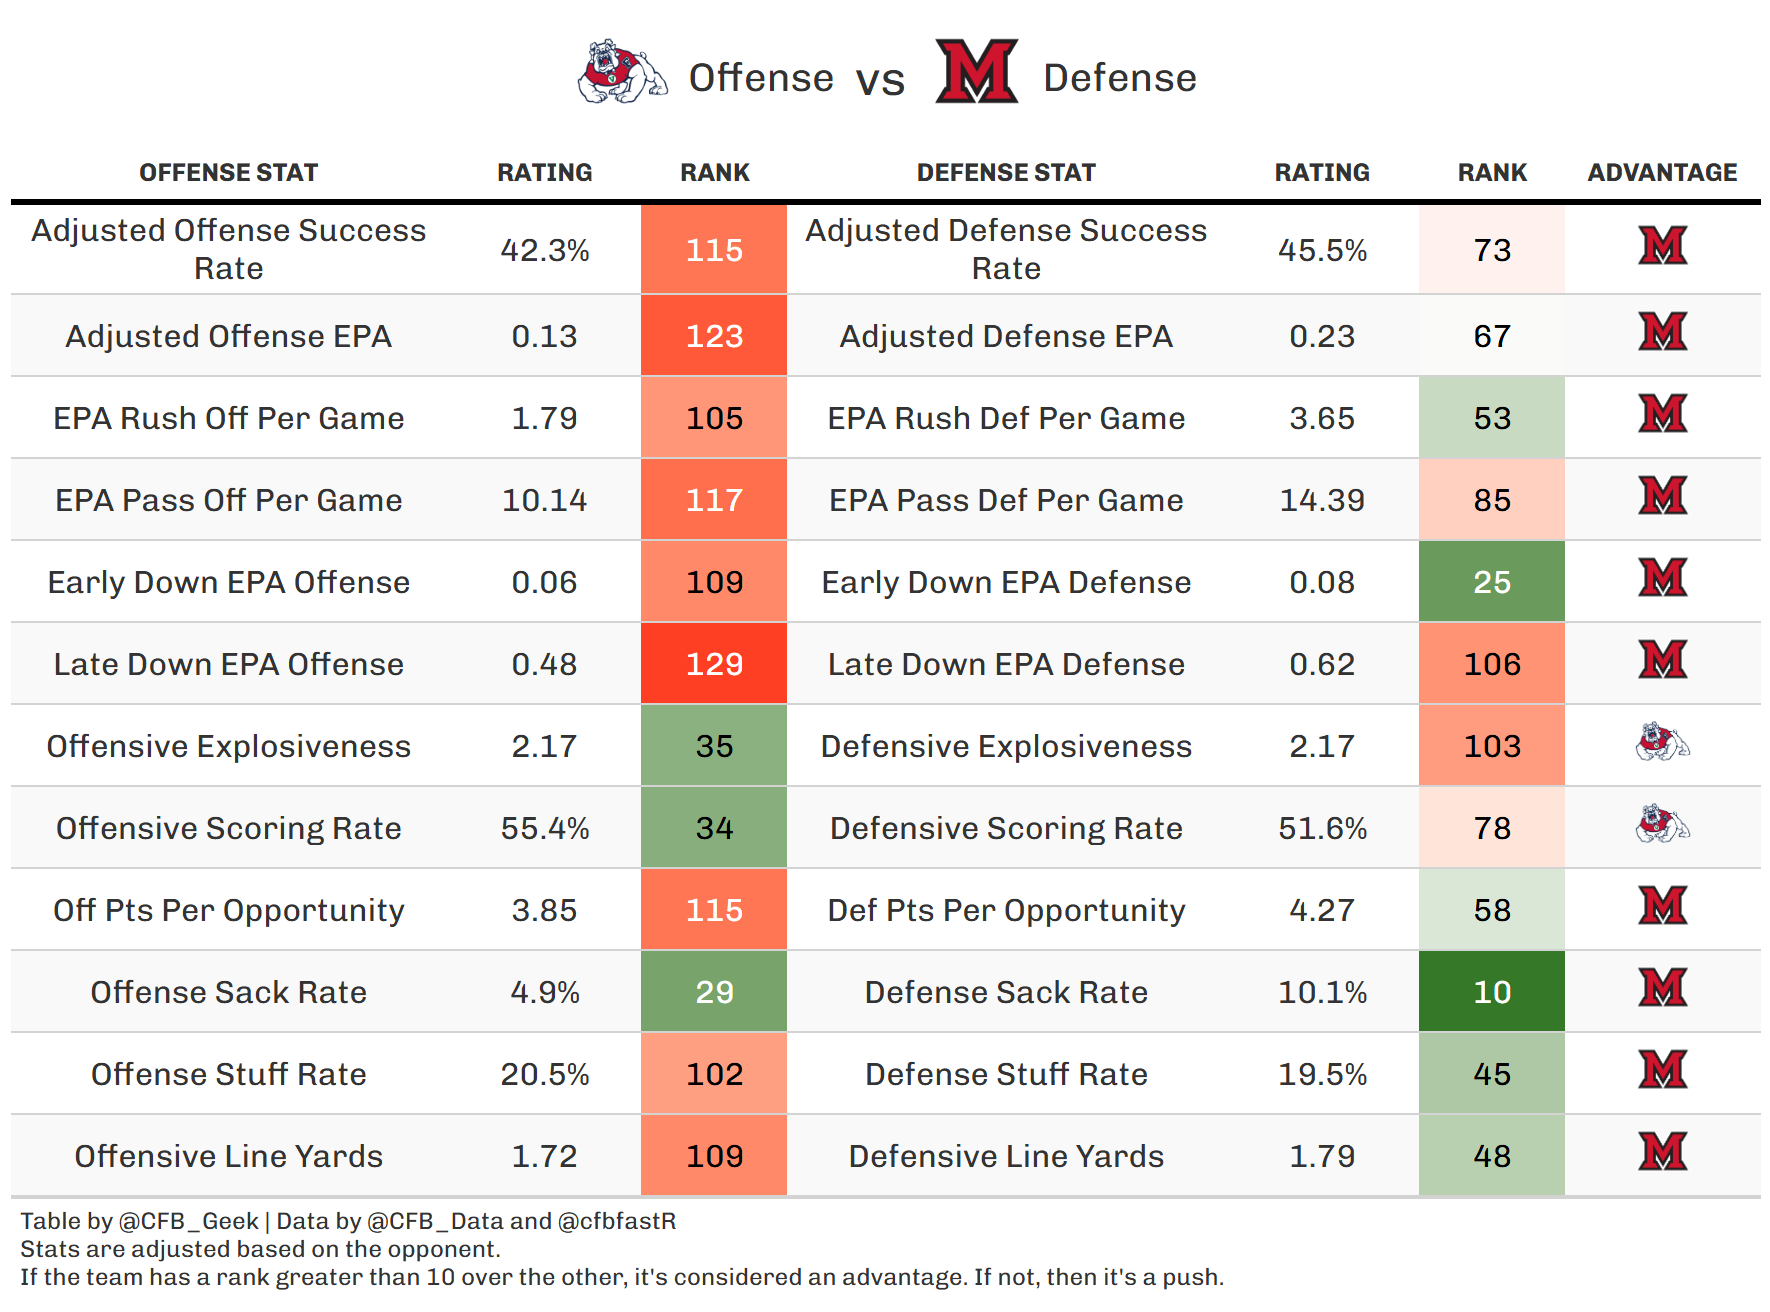The height and width of the screenshot is (1312, 1770).
Task: Select the 55.4% Offensive Scoring Rate rating
Action: click(545, 828)
